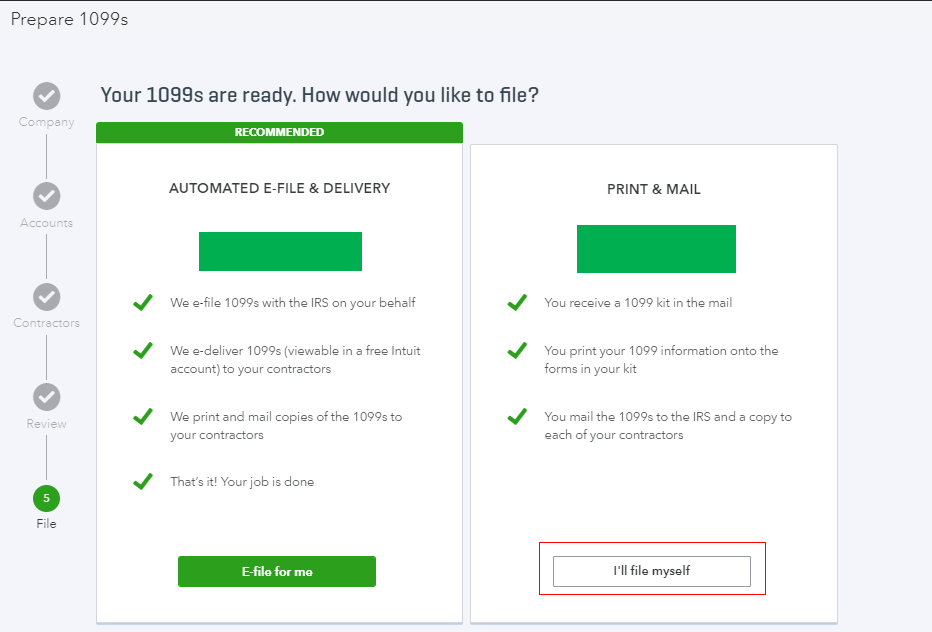Screen dimensions: 932x632
Task: Click the step 5 File circle icon
Action: coord(46,497)
